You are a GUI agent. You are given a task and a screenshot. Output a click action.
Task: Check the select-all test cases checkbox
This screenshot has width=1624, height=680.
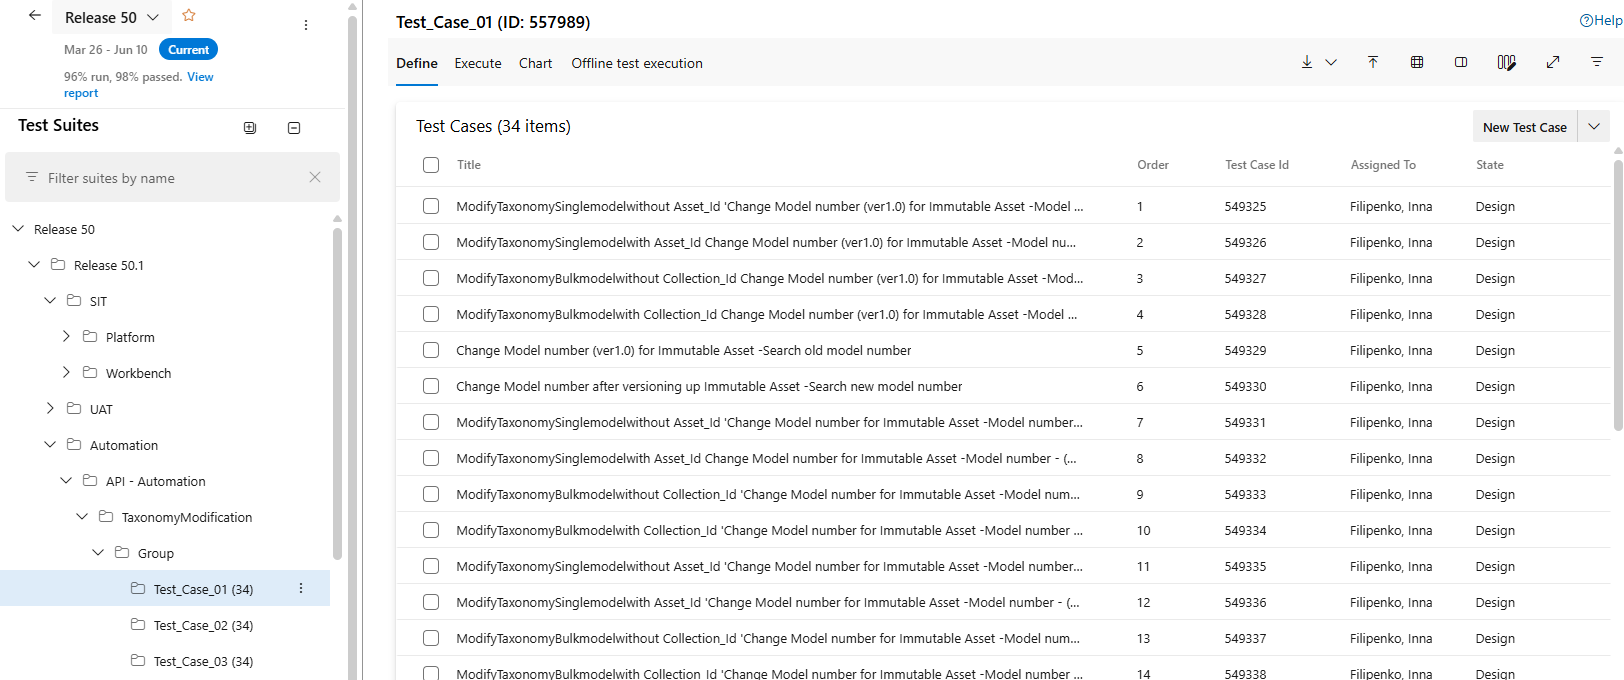[431, 165]
